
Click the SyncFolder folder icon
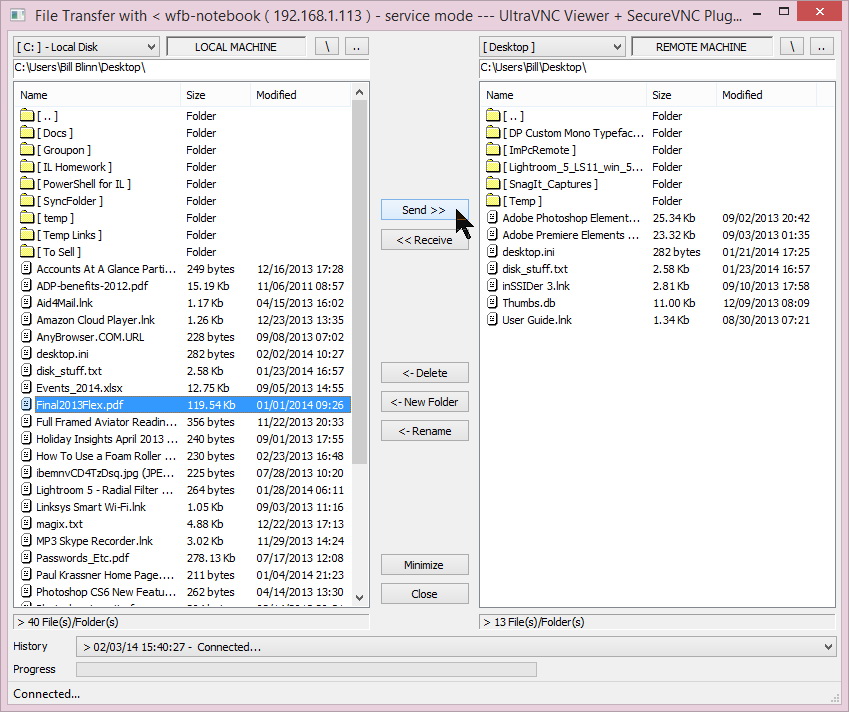point(27,200)
